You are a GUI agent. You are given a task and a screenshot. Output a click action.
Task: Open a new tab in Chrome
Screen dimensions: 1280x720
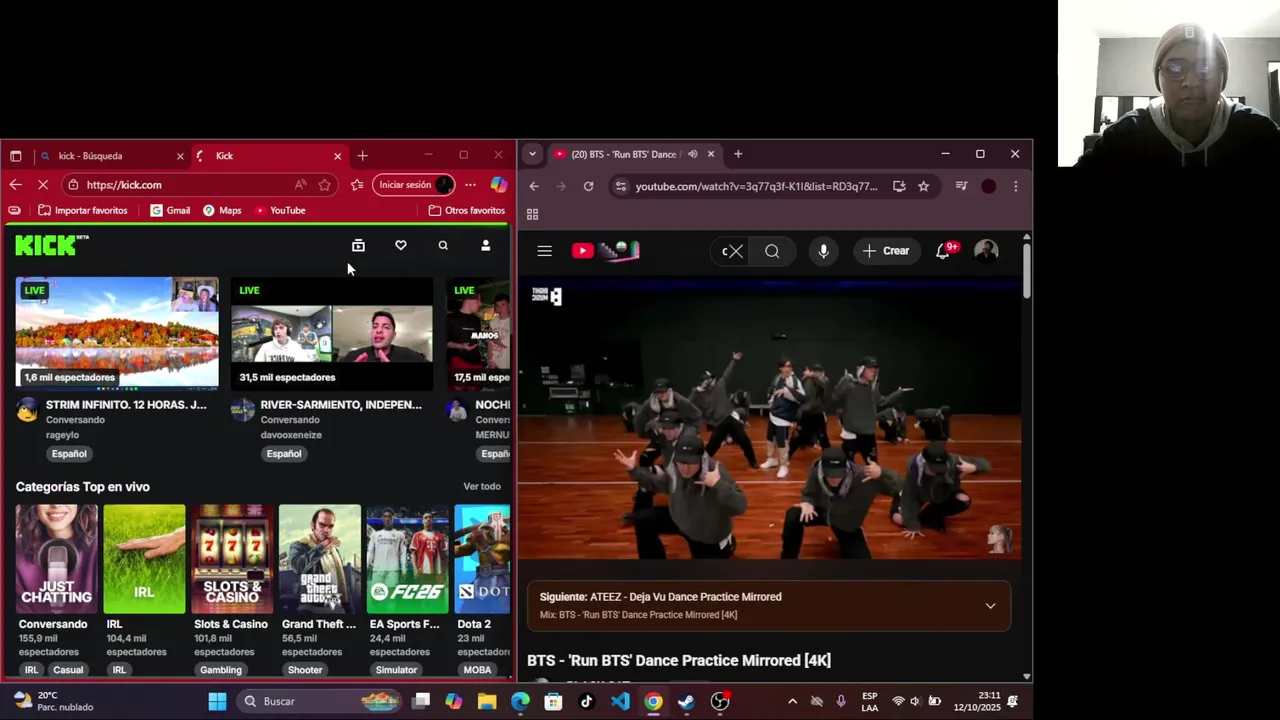point(738,154)
